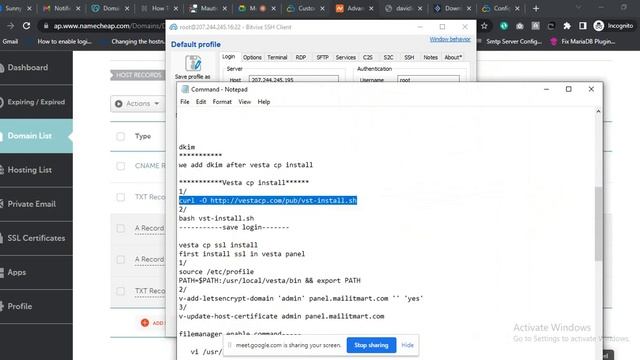The image size is (640, 360).
Task: Open the Notepad Help menu
Action: (x=264, y=102)
